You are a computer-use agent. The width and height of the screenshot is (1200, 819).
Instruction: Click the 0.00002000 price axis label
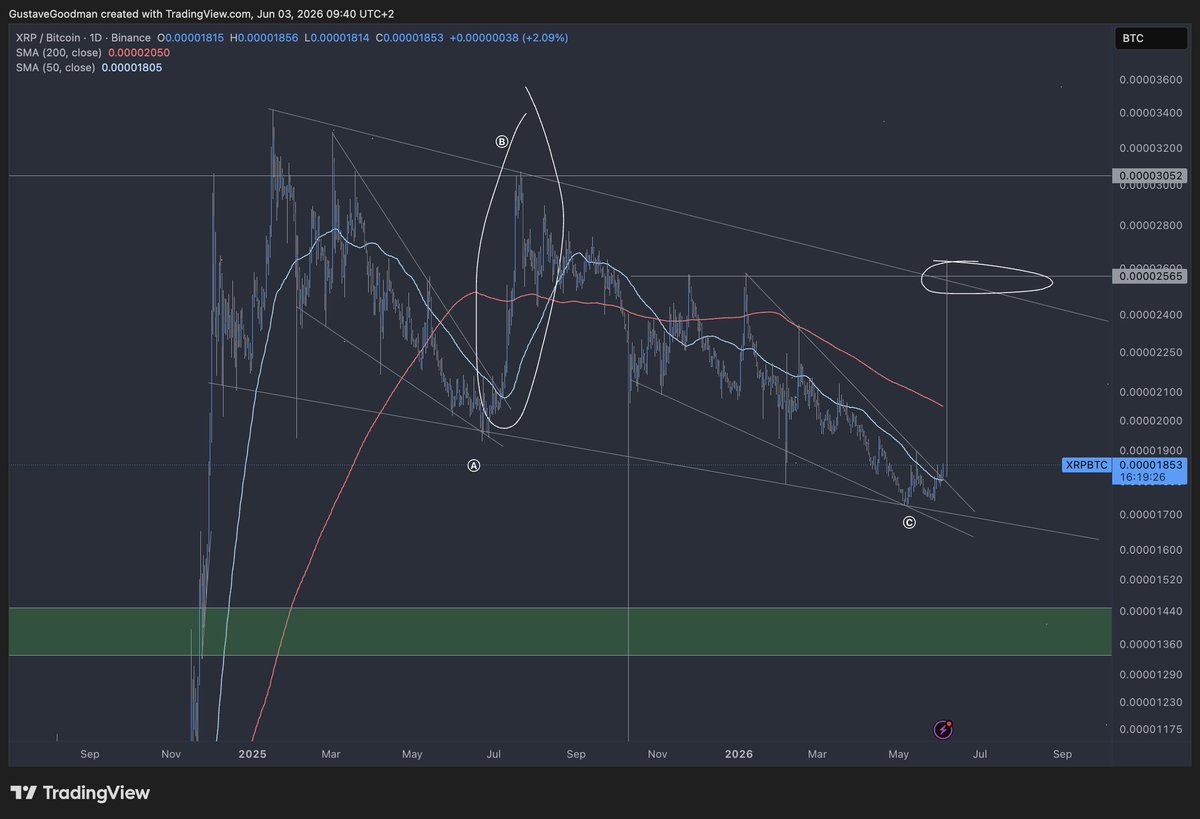pos(1151,420)
